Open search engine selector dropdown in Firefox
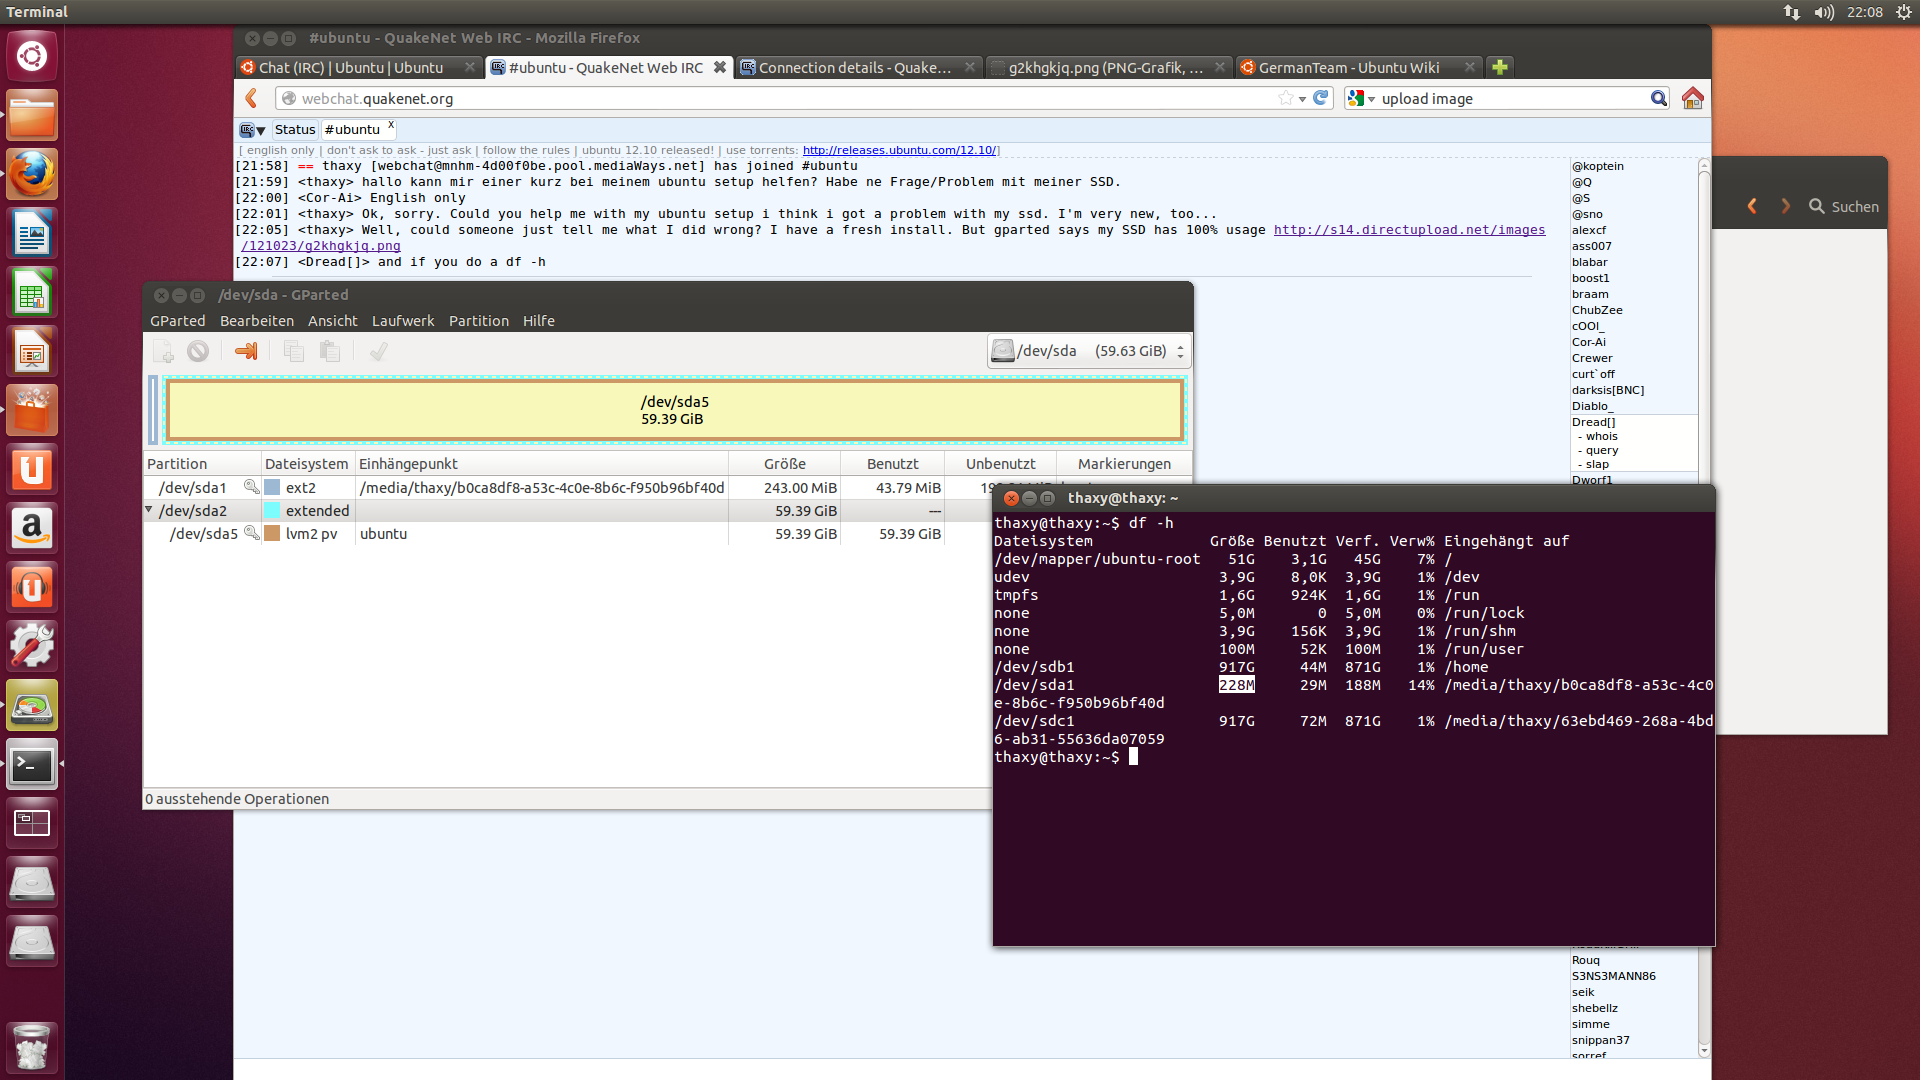The width and height of the screenshot is (1920, 1080). pos(1362,98)
